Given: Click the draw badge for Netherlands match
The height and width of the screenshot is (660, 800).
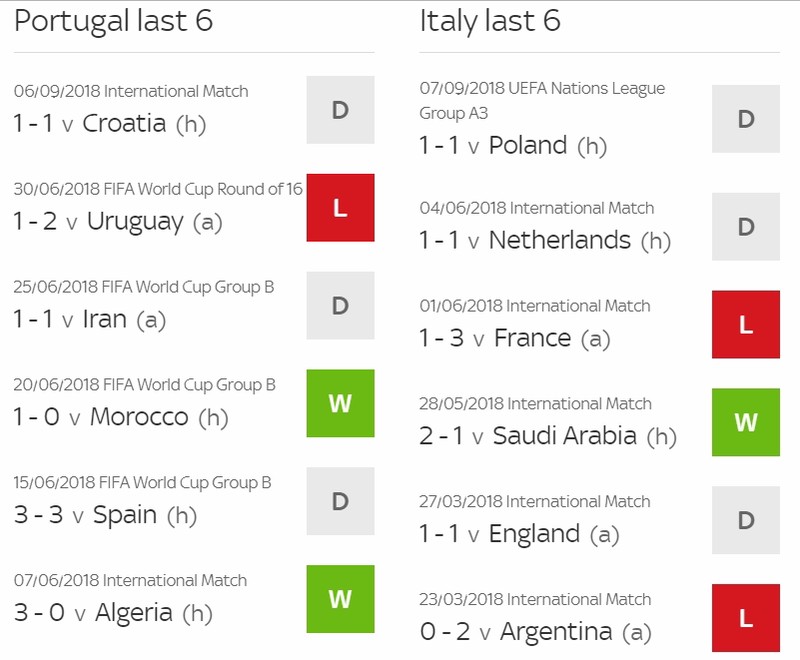Looking at the screenshot, I should (x=746, y=226).
